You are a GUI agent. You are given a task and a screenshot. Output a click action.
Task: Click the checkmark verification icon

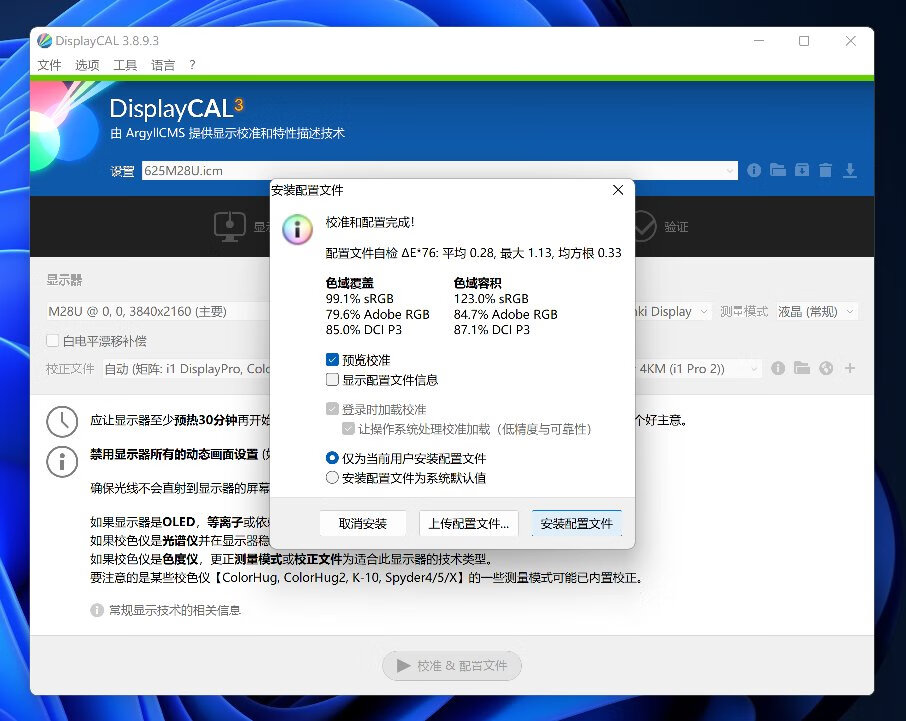point(642,226)
